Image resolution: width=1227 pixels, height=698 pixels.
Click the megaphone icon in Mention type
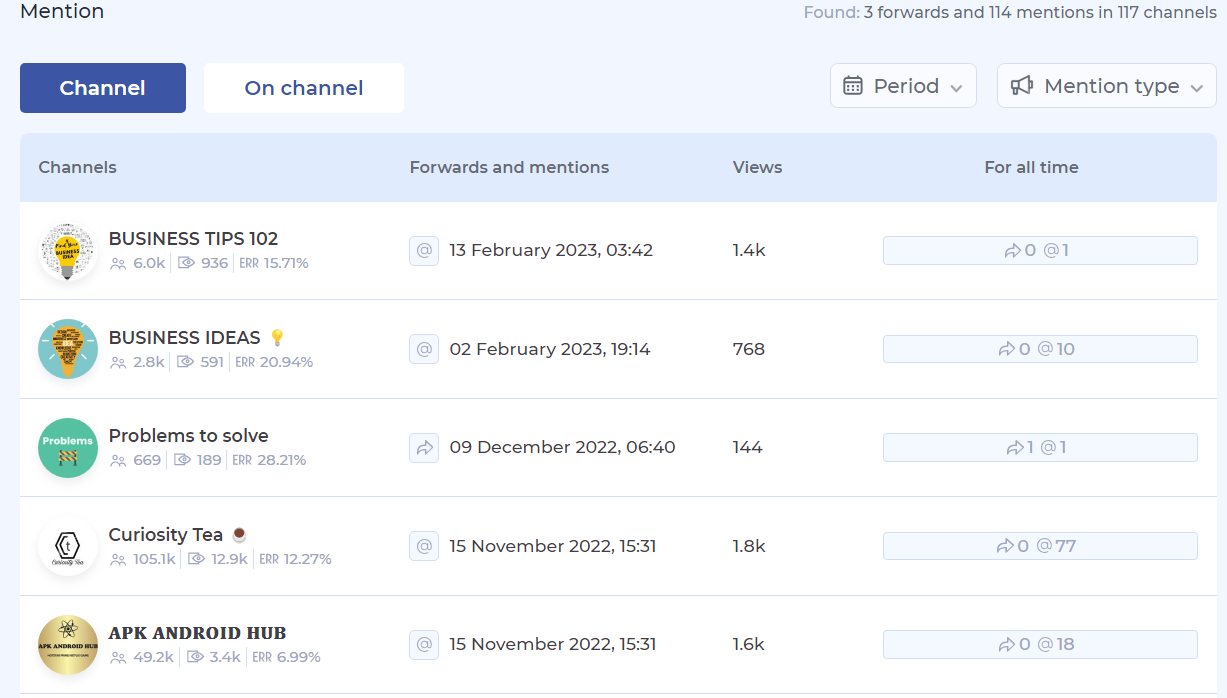(x=1022, y=86)
